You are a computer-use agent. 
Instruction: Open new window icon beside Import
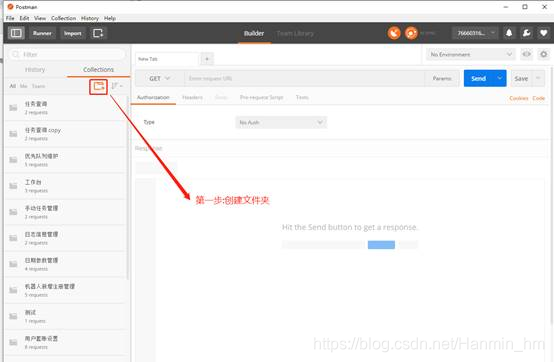coord(98,33)
